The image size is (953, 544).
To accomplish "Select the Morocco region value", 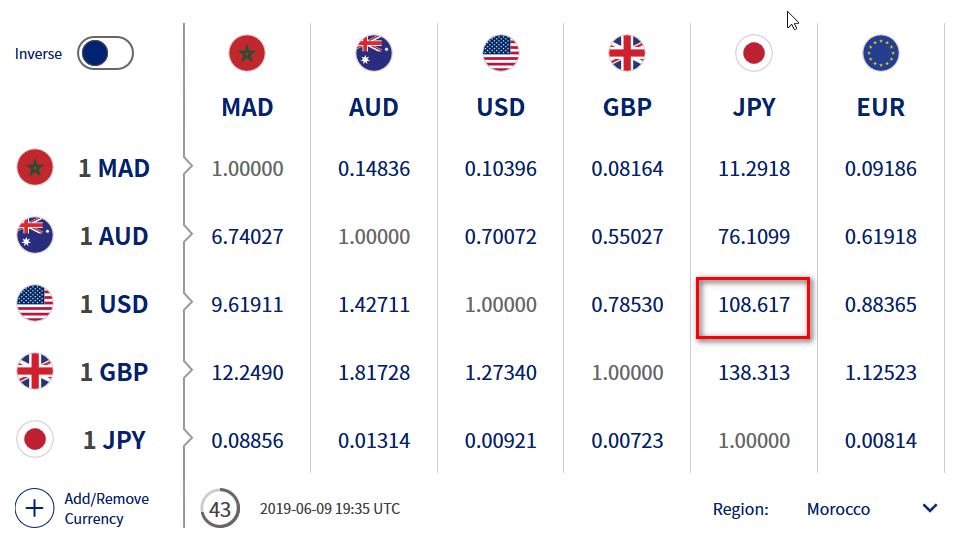I will (838, 509).
